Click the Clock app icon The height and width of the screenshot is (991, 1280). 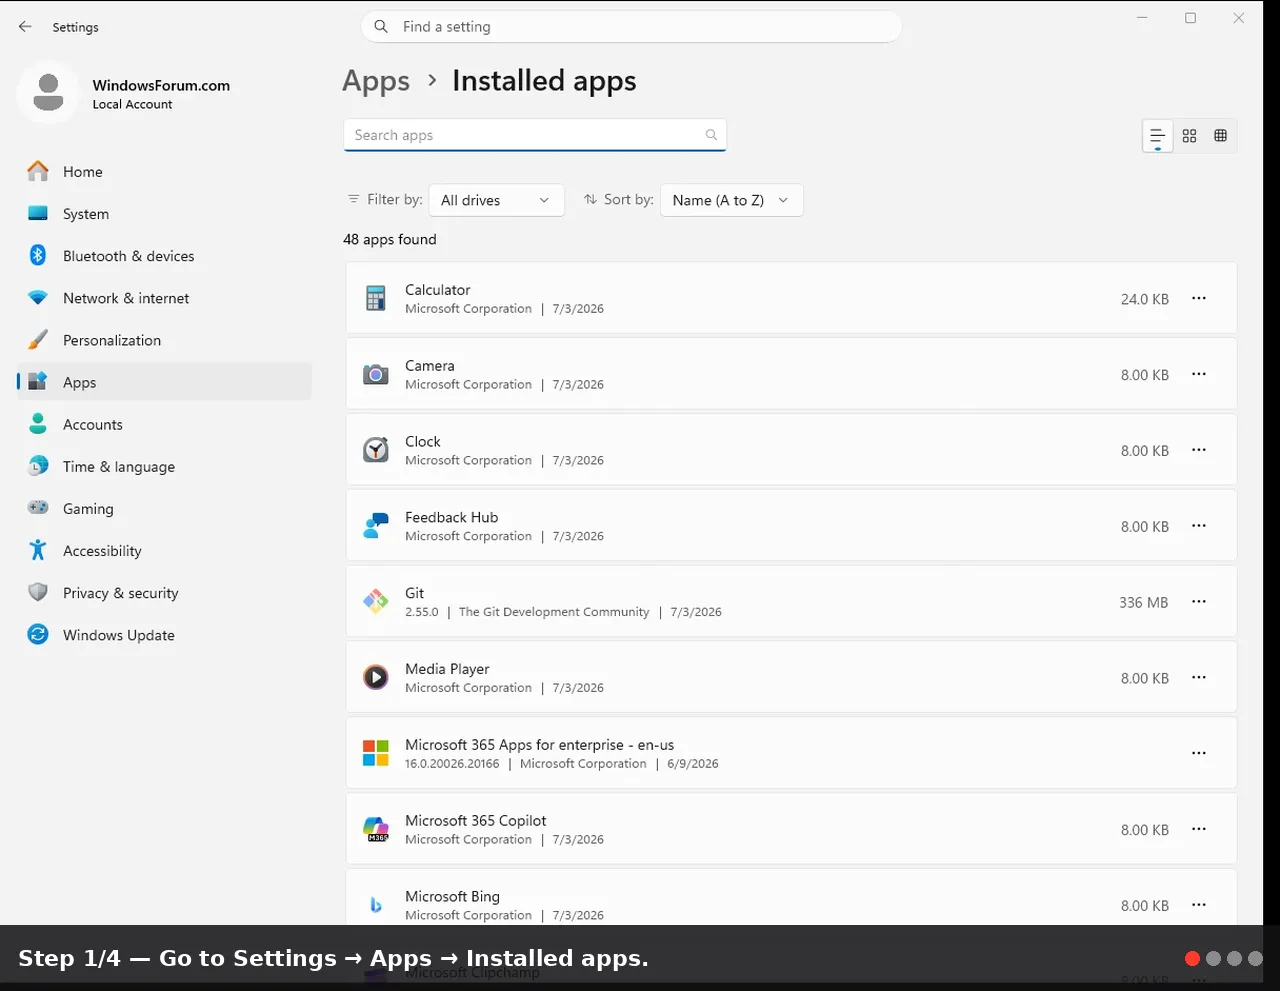[376, 450]
